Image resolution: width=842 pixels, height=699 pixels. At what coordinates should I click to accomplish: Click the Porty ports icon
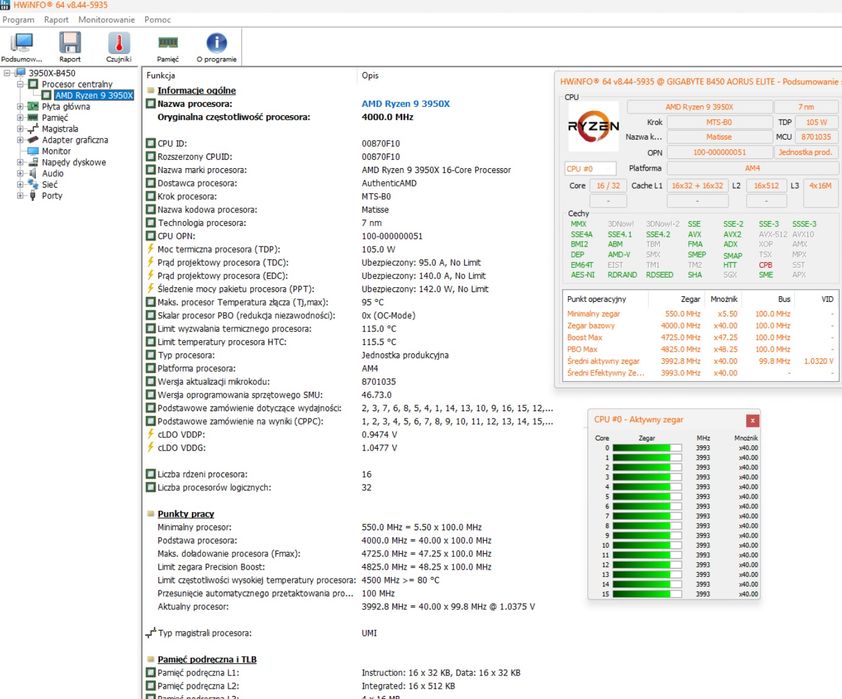[33, 196]
